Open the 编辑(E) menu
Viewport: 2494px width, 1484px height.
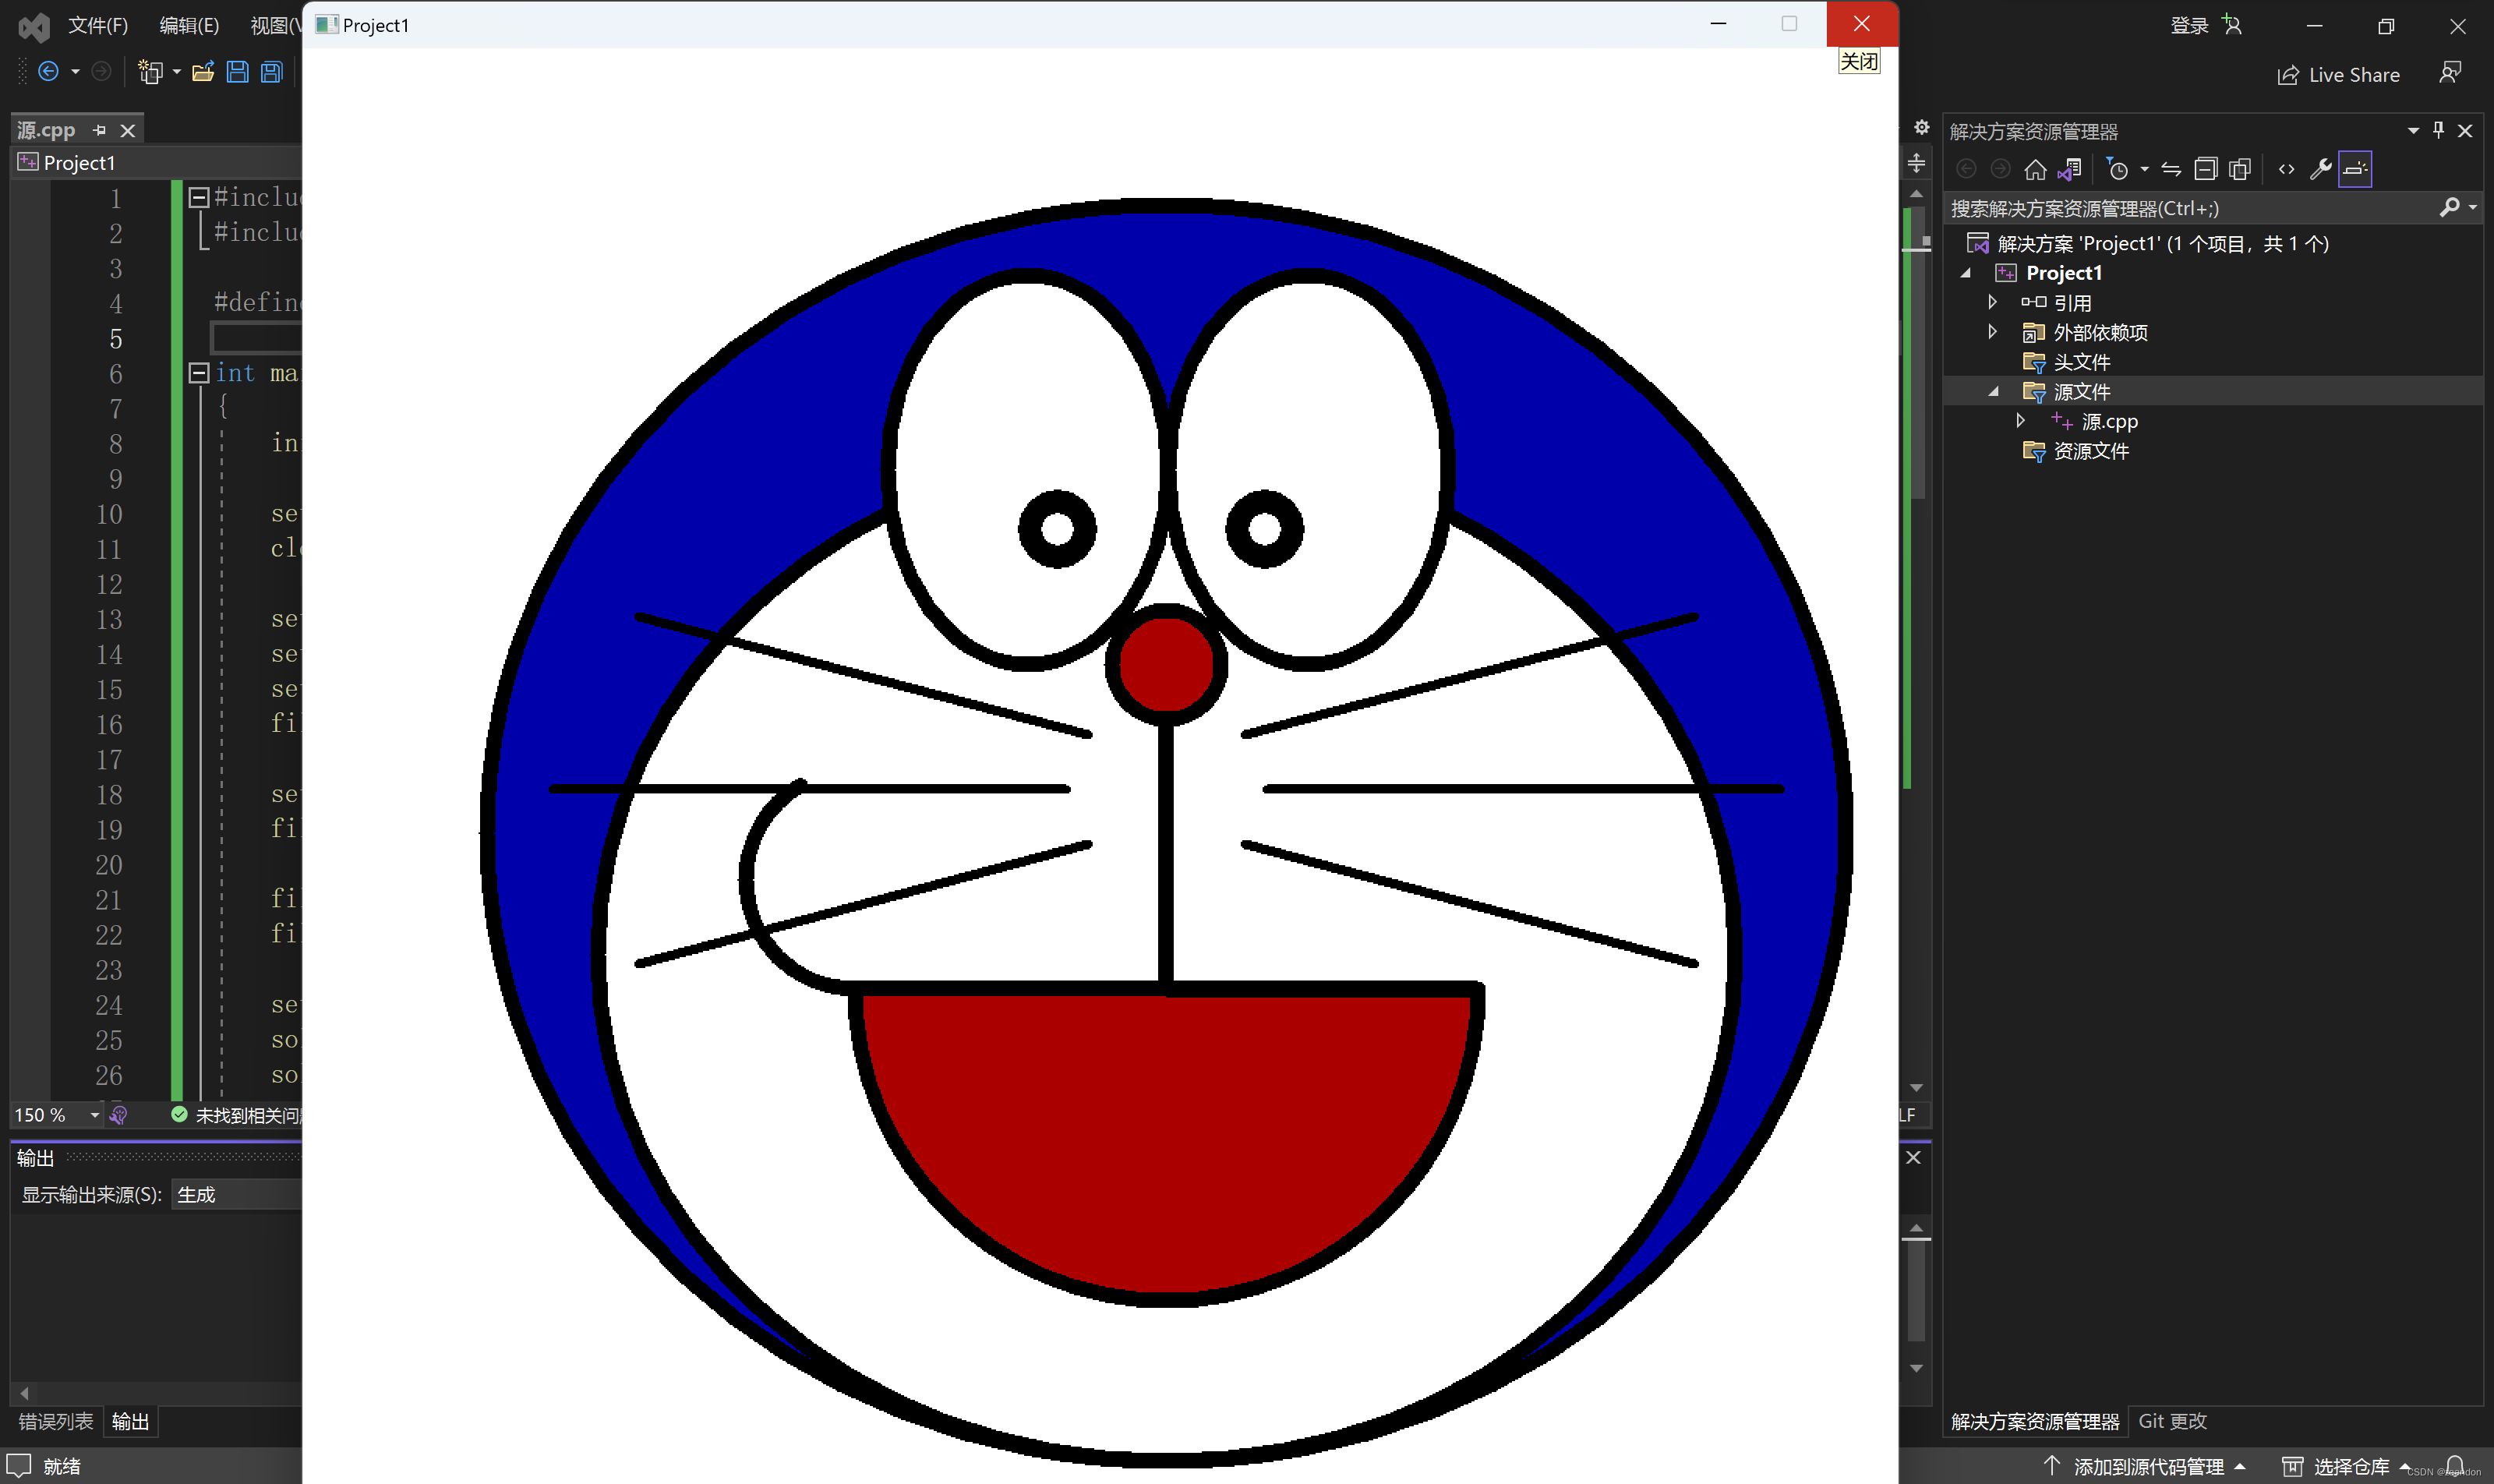pyautogui.click(x=189, y=25)
